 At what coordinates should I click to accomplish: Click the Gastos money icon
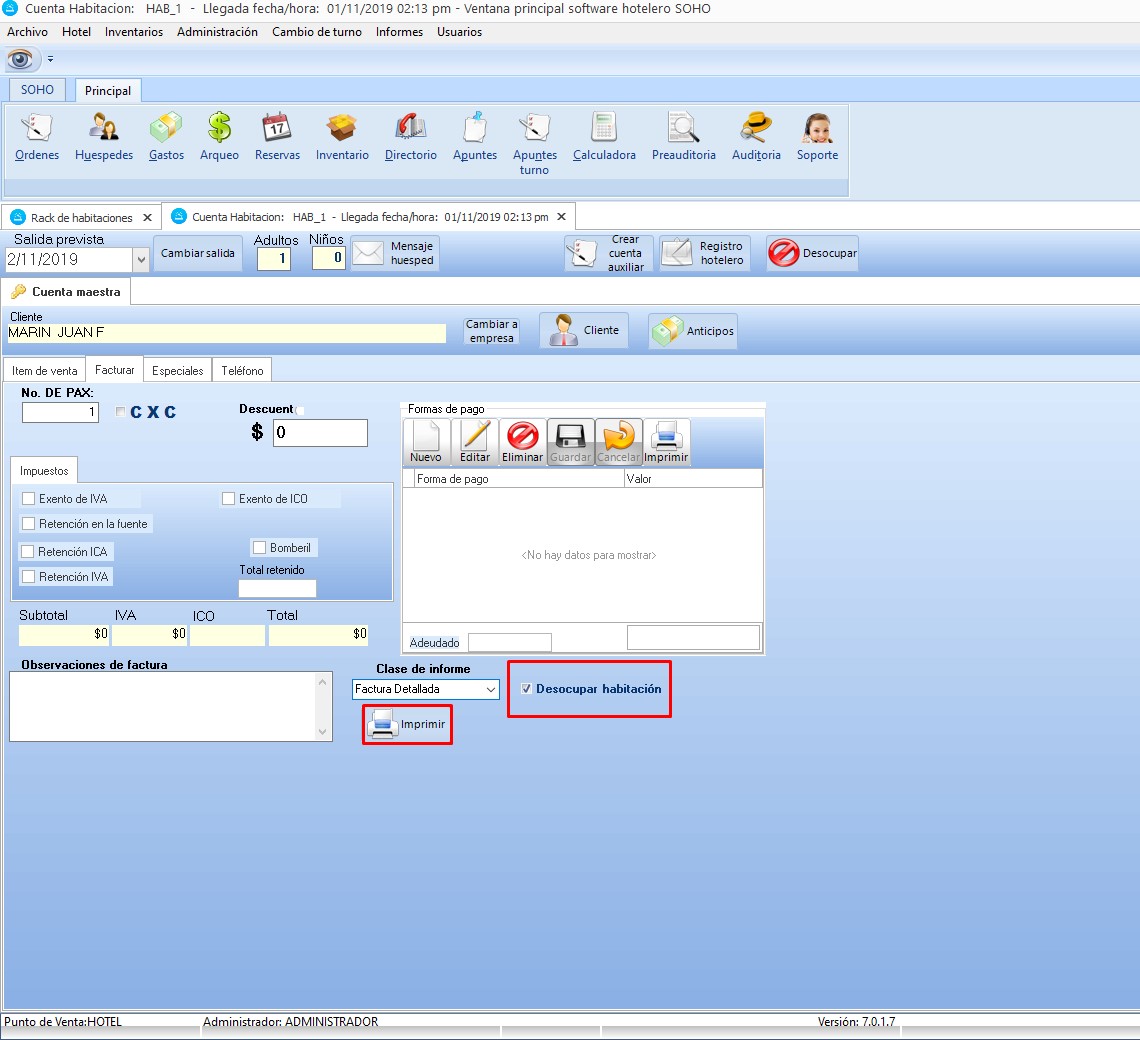(166, 137)
